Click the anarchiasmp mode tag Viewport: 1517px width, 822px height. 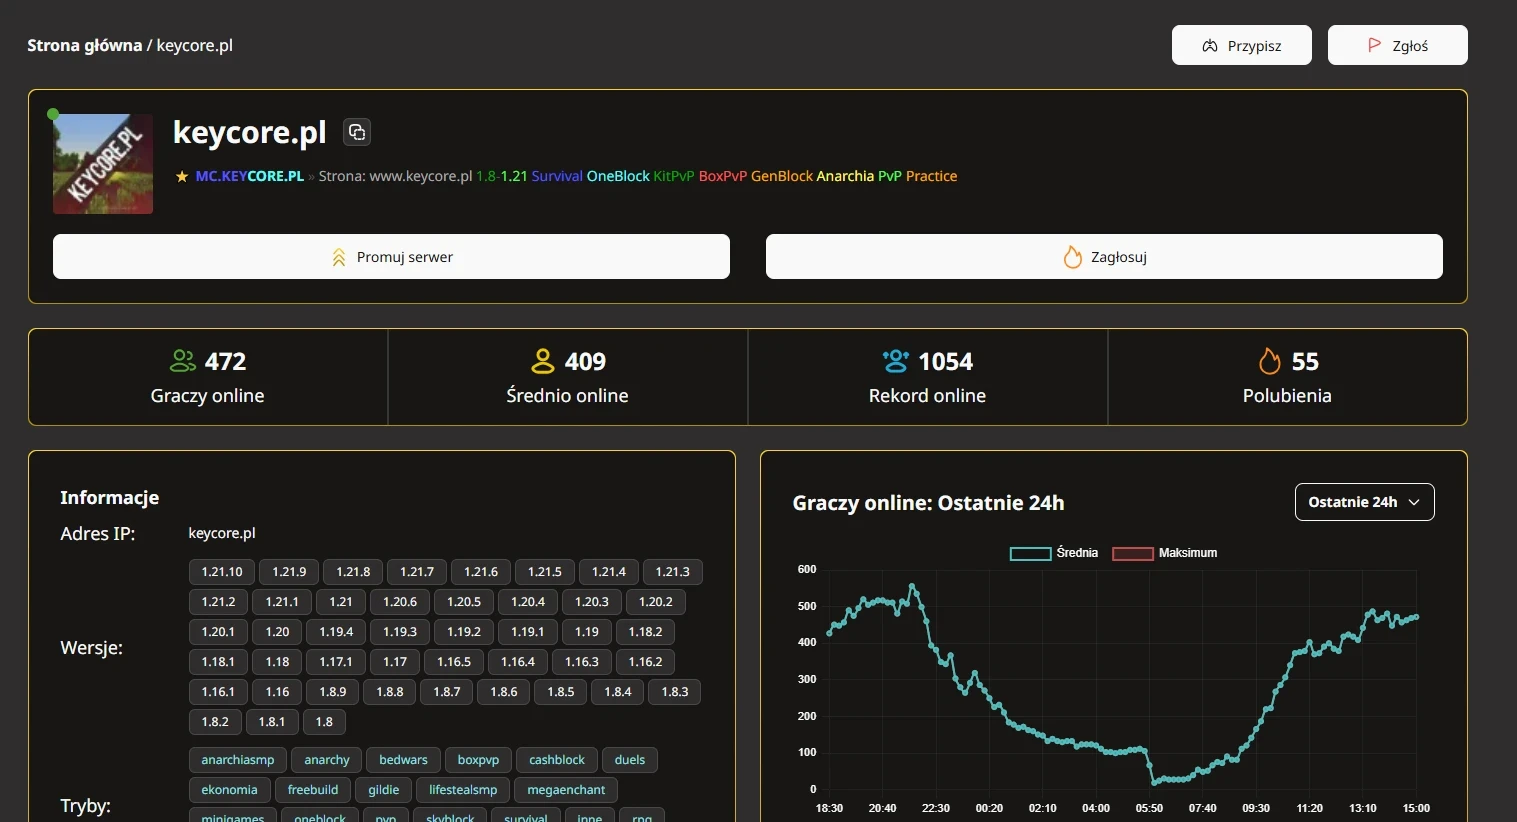238,760
